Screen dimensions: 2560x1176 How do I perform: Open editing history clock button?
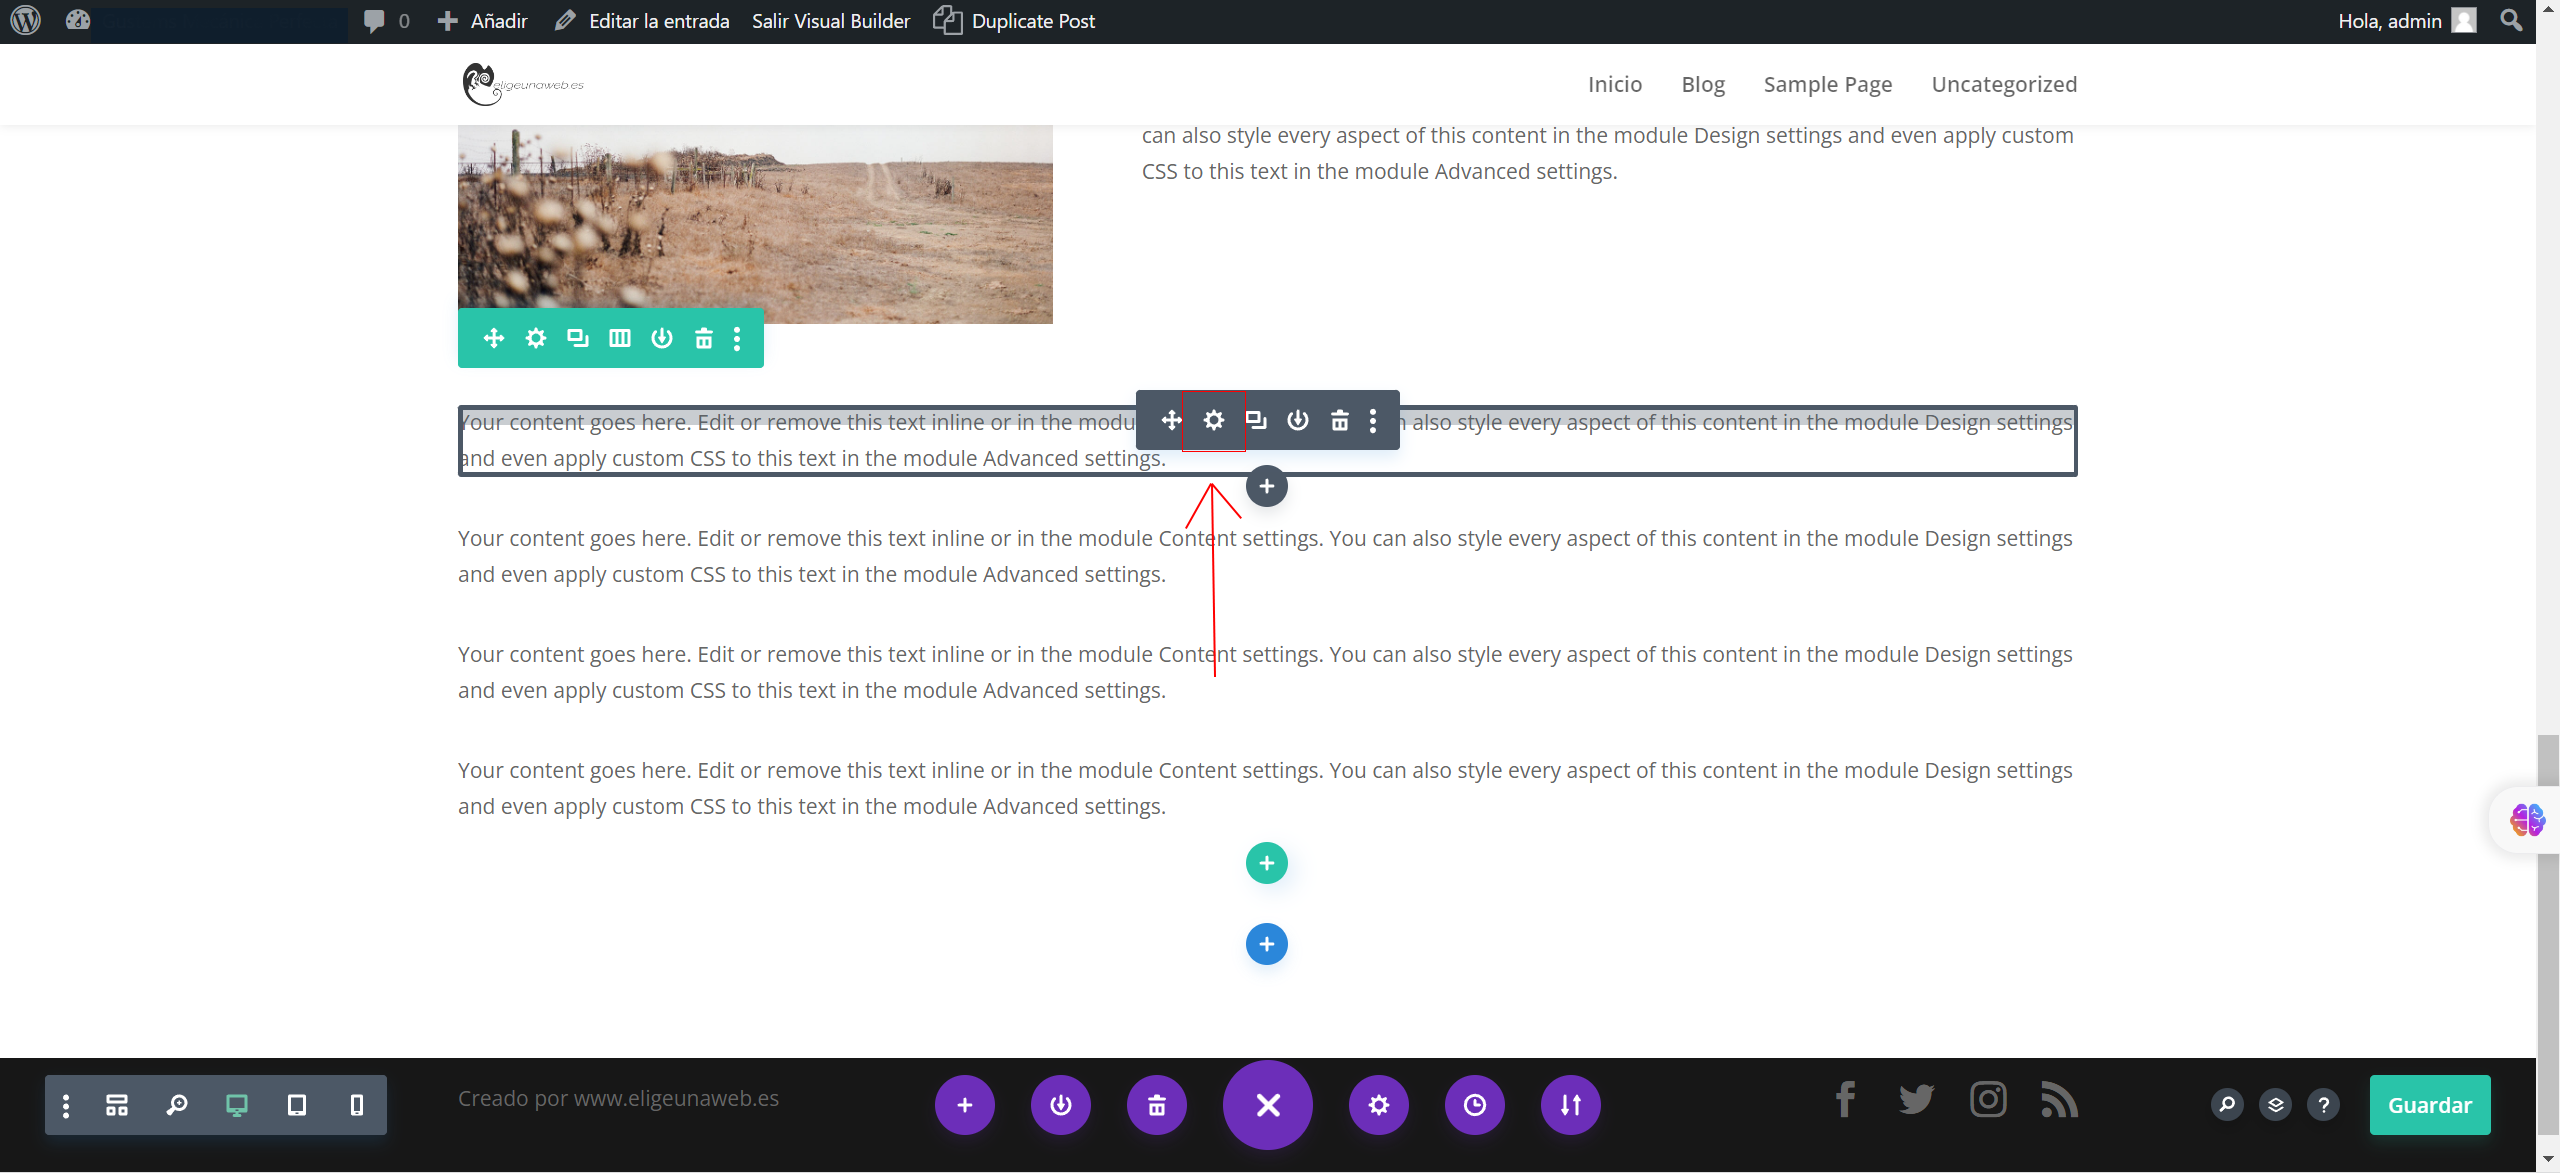click(1474, 1105)
